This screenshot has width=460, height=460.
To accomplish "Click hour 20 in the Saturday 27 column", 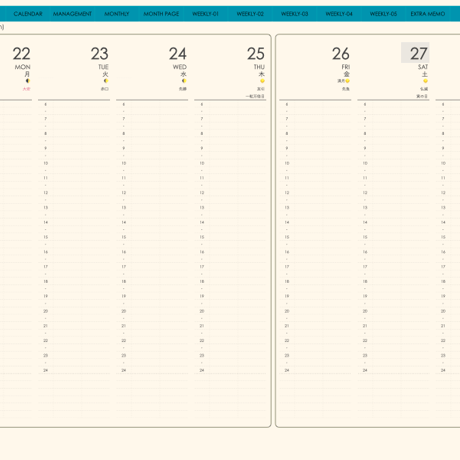I will coord(365,311).
